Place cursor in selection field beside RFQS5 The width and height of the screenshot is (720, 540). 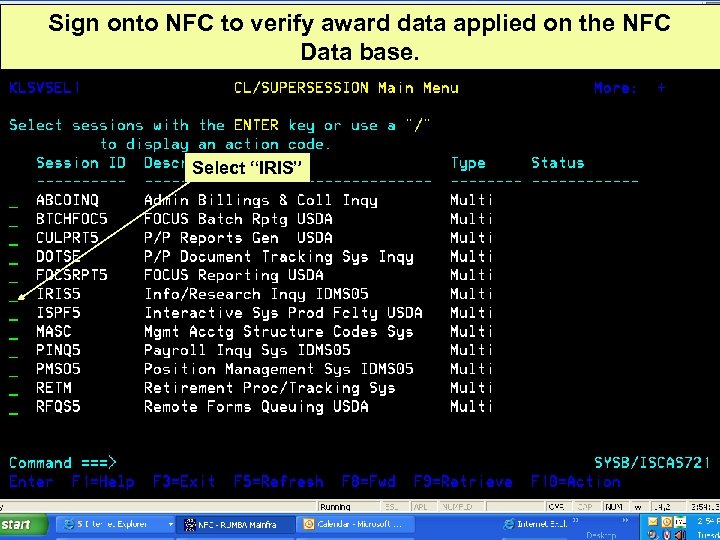[x=13, y=413]
